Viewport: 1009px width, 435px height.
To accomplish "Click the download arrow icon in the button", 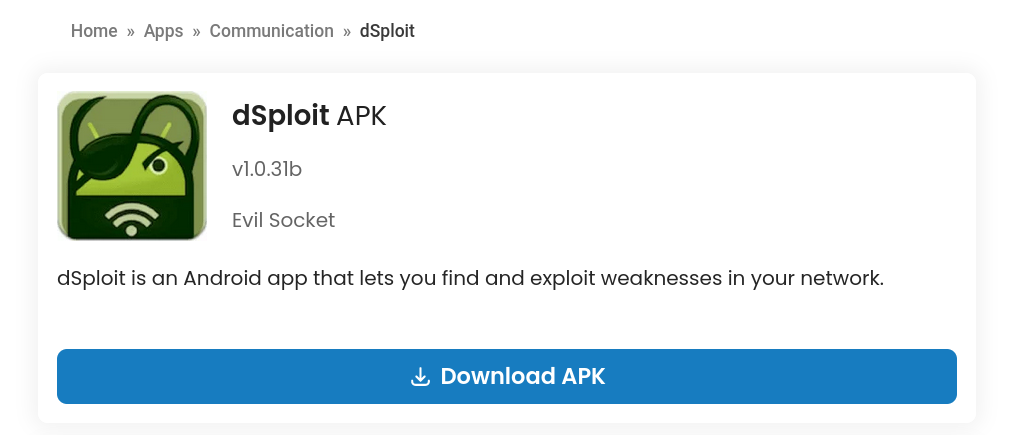I will (420, 376).
